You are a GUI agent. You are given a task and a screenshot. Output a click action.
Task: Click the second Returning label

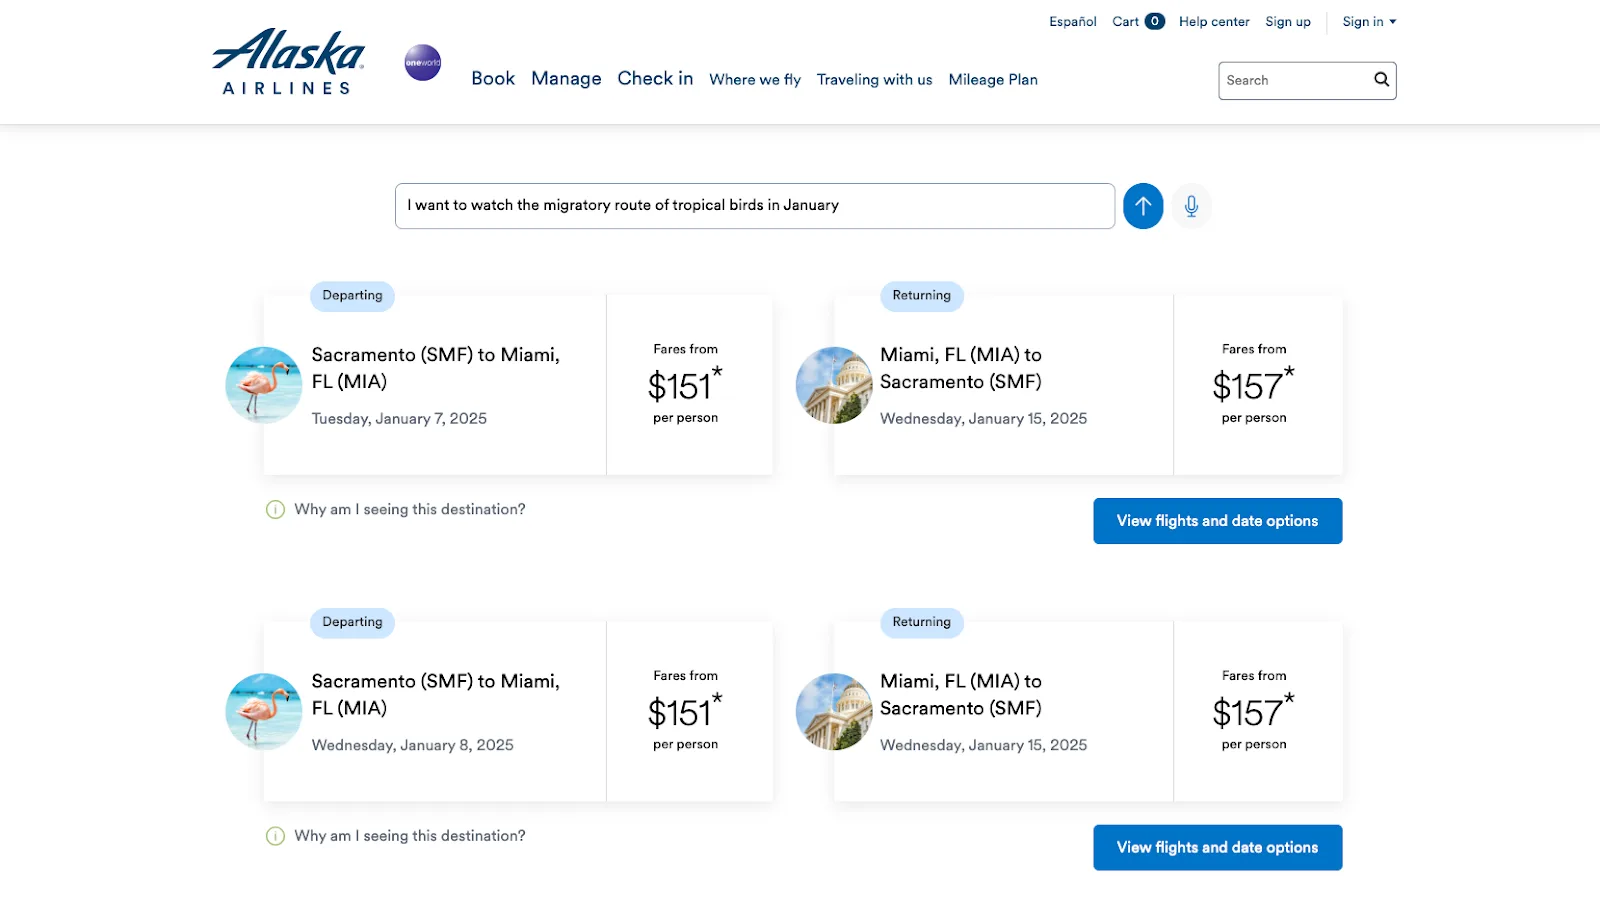[x=921, y=622]
